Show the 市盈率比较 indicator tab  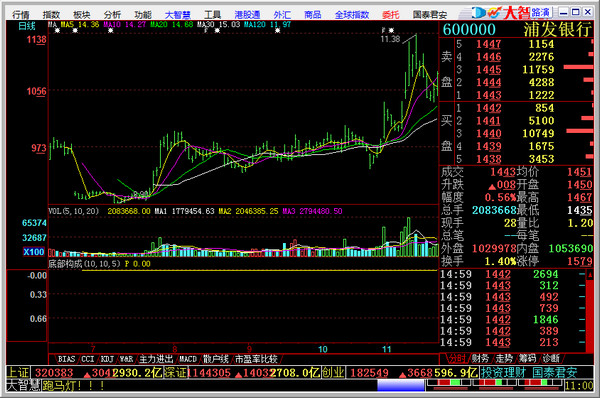click(256, 359)
